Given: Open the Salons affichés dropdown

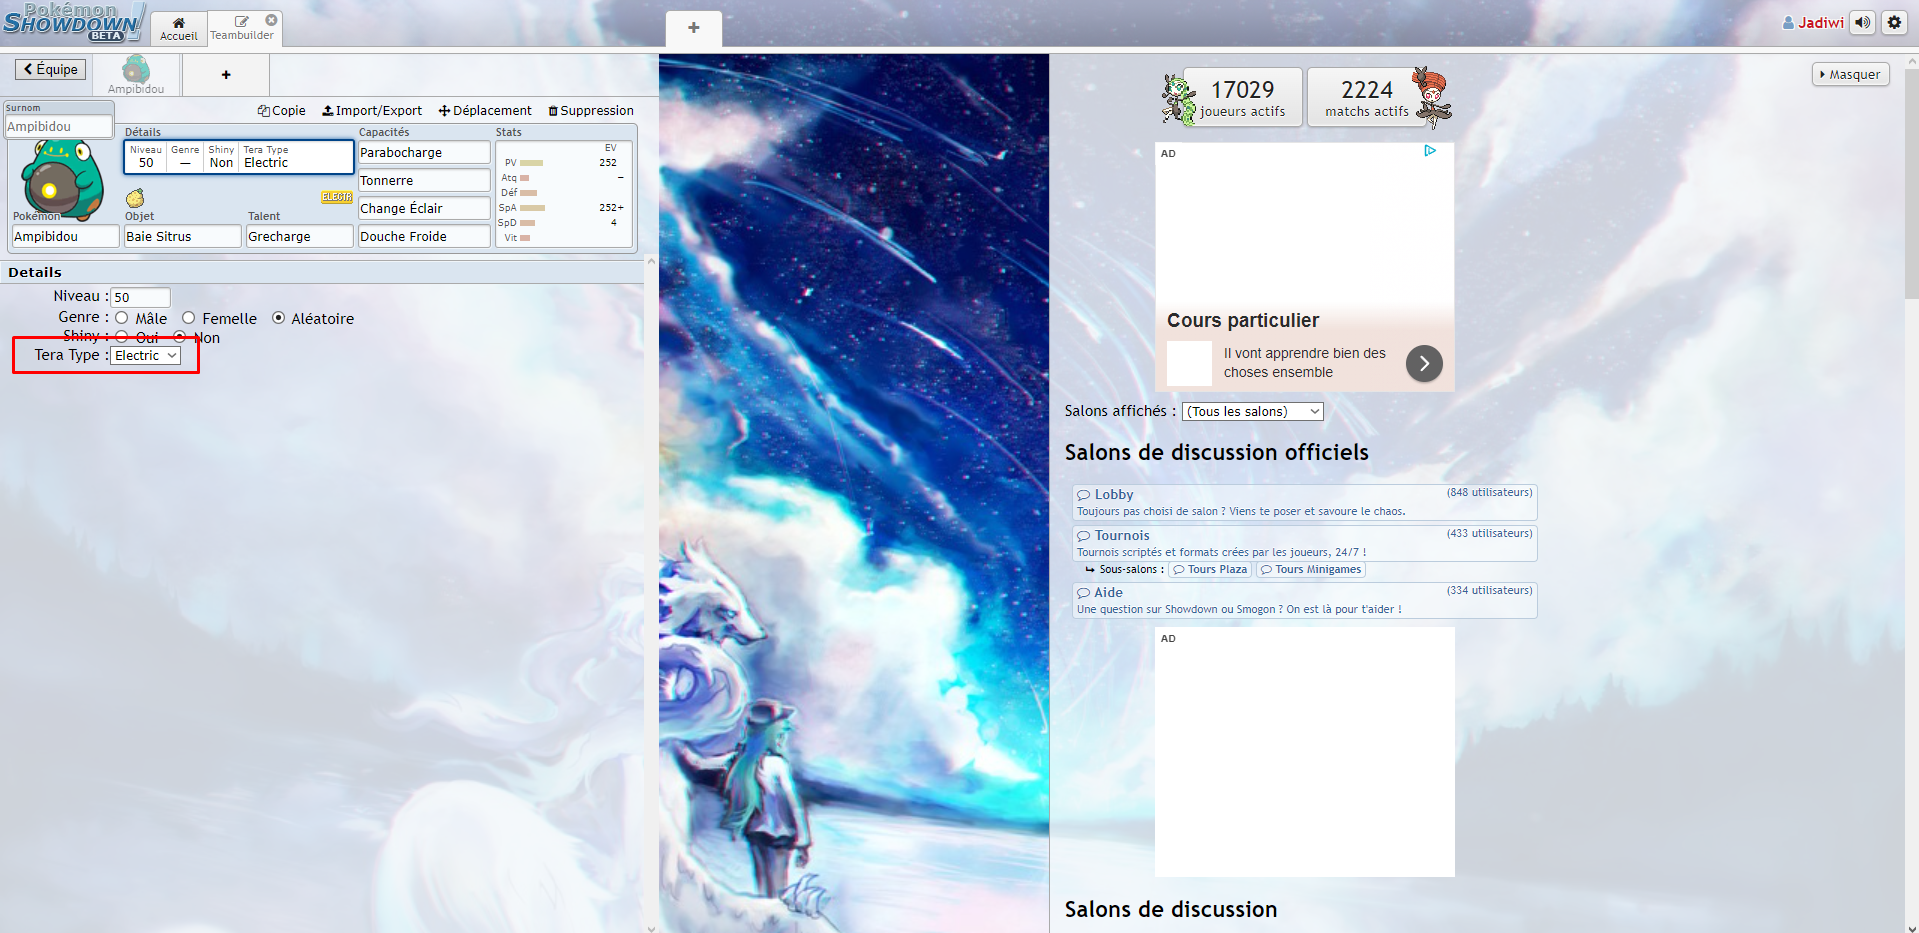Looking at the screenshot, I should (x=1252, y=412).
